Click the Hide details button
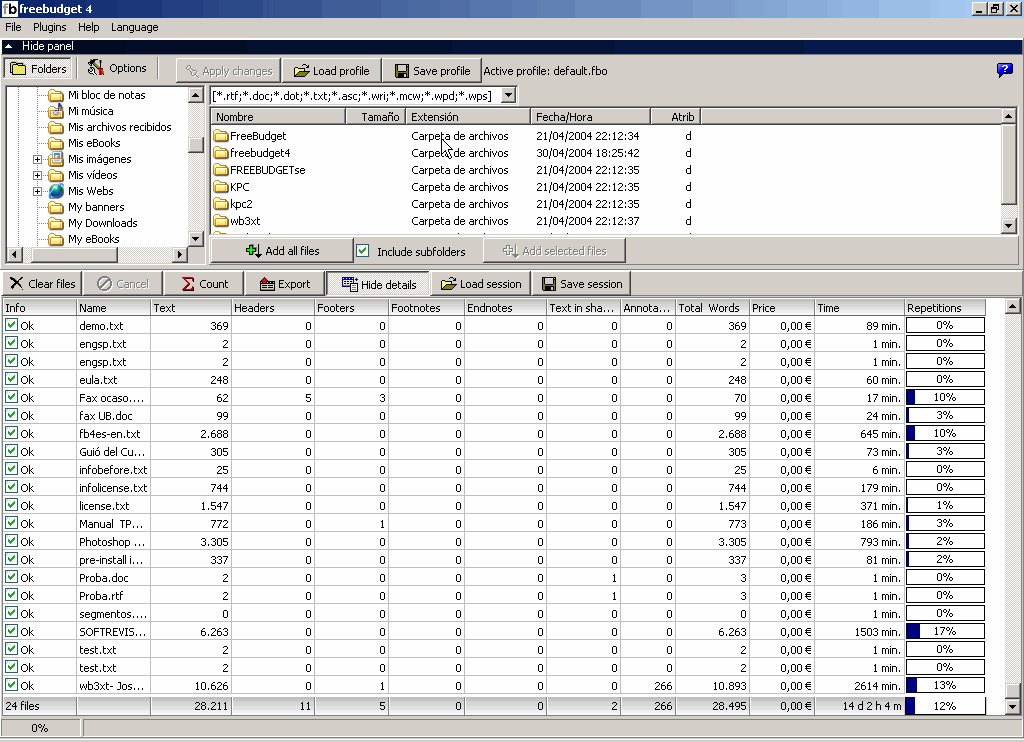Image resolution: width=1024 pixels, height=742 pixels. pos(379,284)
